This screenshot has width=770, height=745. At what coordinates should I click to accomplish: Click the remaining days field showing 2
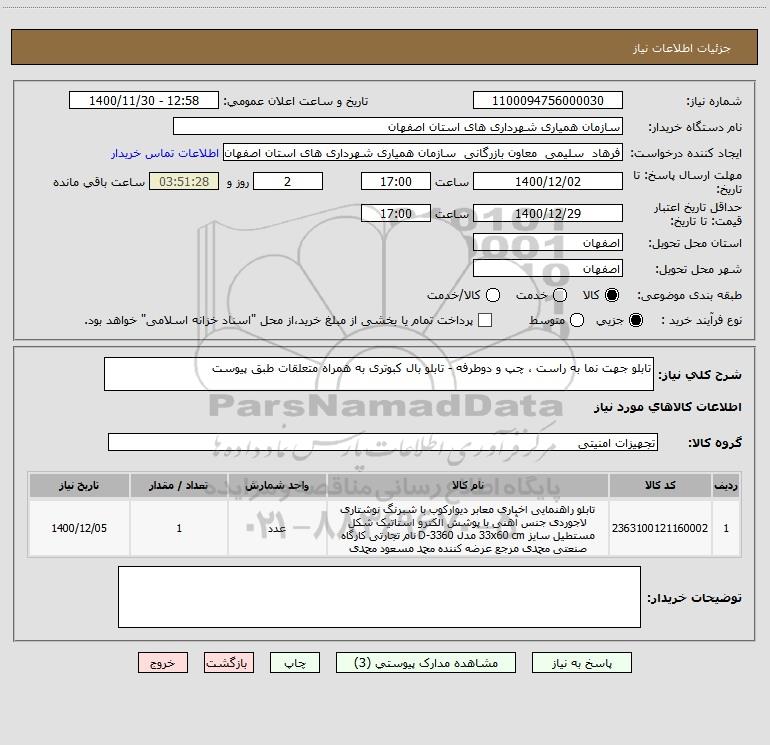coord(288,182)
